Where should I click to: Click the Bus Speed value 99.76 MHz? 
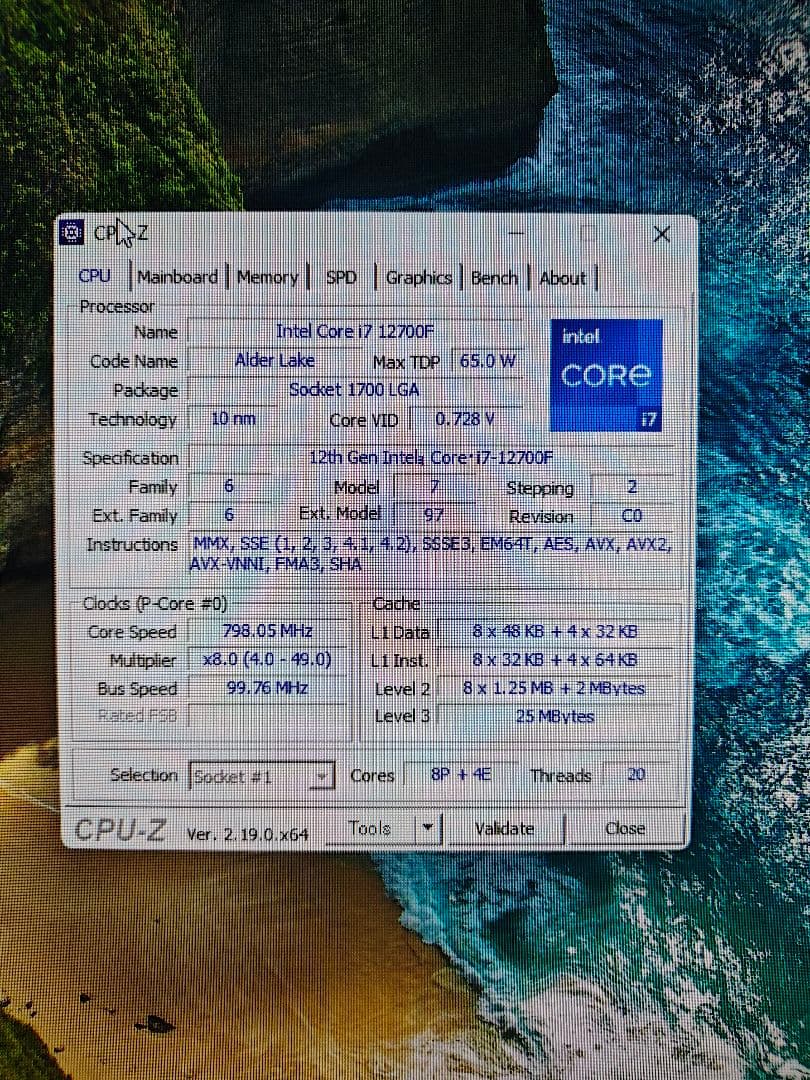tap(268, 687)
